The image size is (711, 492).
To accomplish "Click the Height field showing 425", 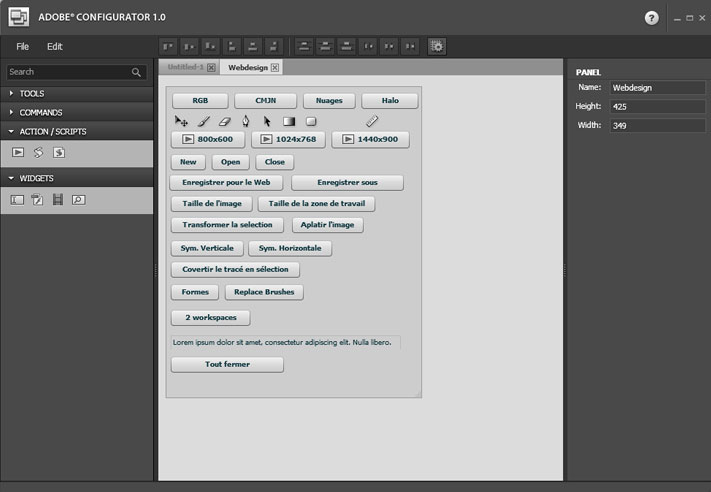I will 657,107.
